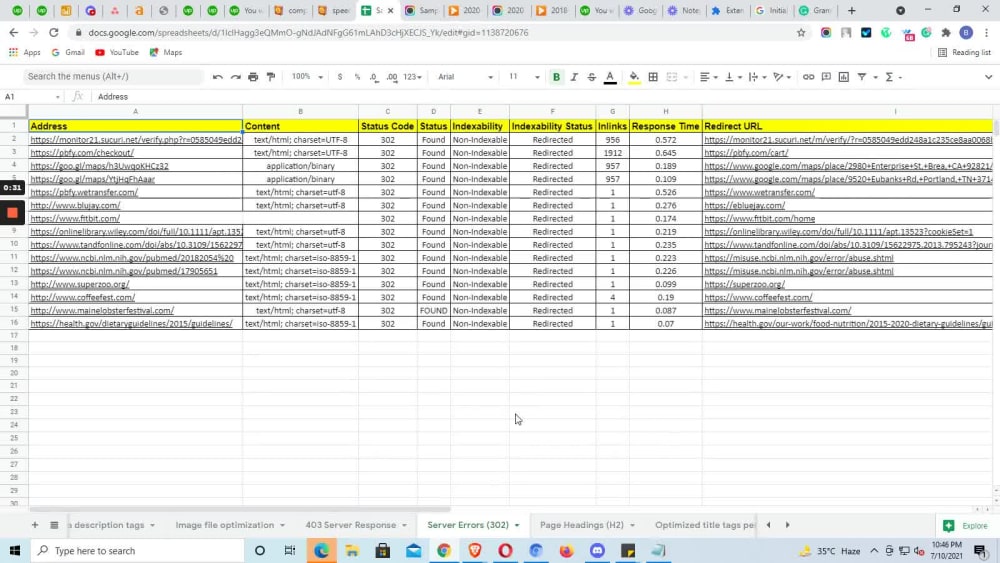This screenshot has width=1000, height=563.
Task: Toggle bold formatting
Action: (x=556, y=77)
